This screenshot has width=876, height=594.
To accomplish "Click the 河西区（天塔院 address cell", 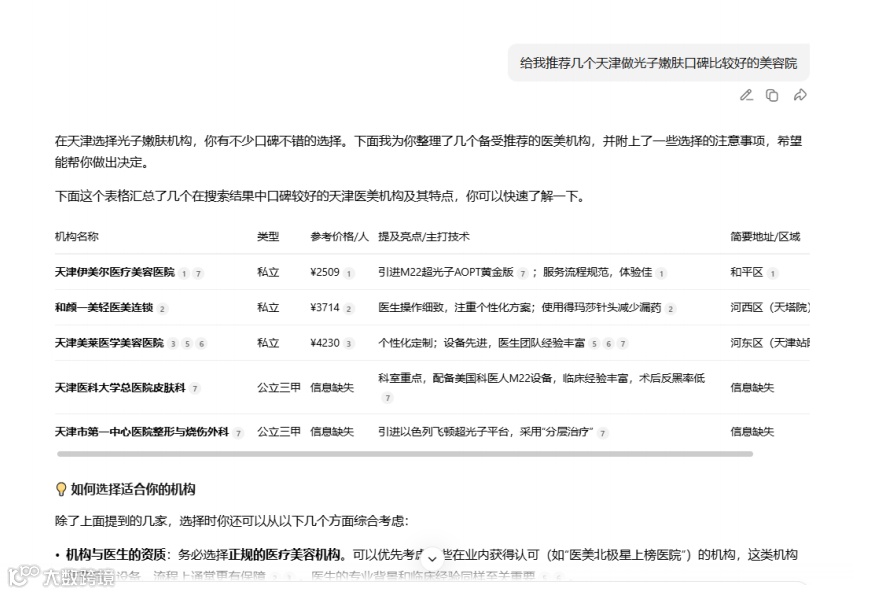I will 770,307.
